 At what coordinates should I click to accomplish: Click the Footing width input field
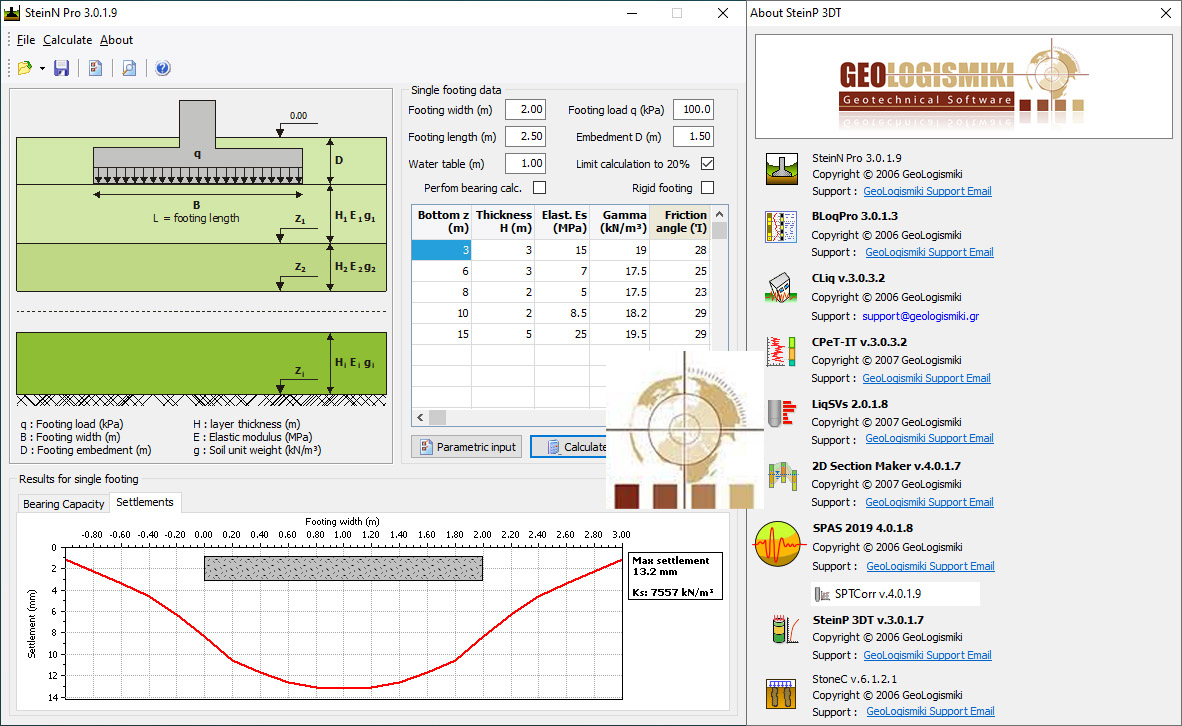point(525,110)
